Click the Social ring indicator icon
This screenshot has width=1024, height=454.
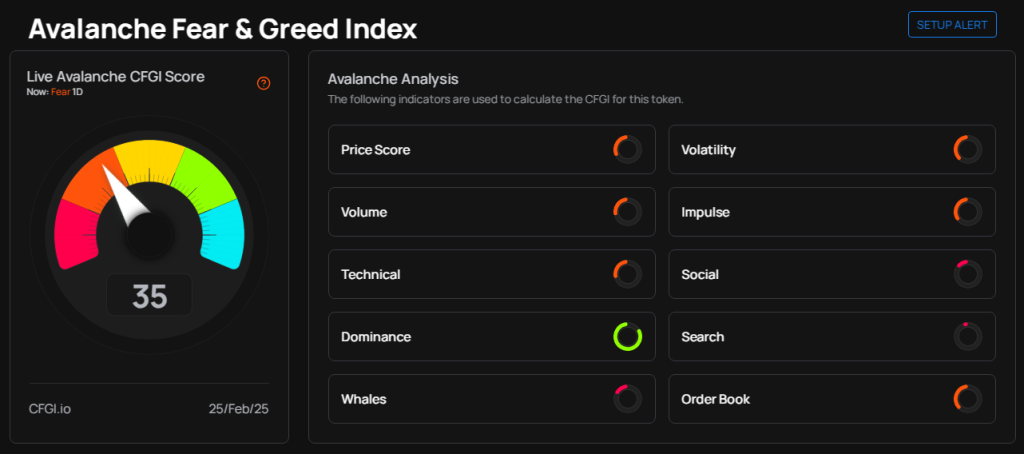968,274
